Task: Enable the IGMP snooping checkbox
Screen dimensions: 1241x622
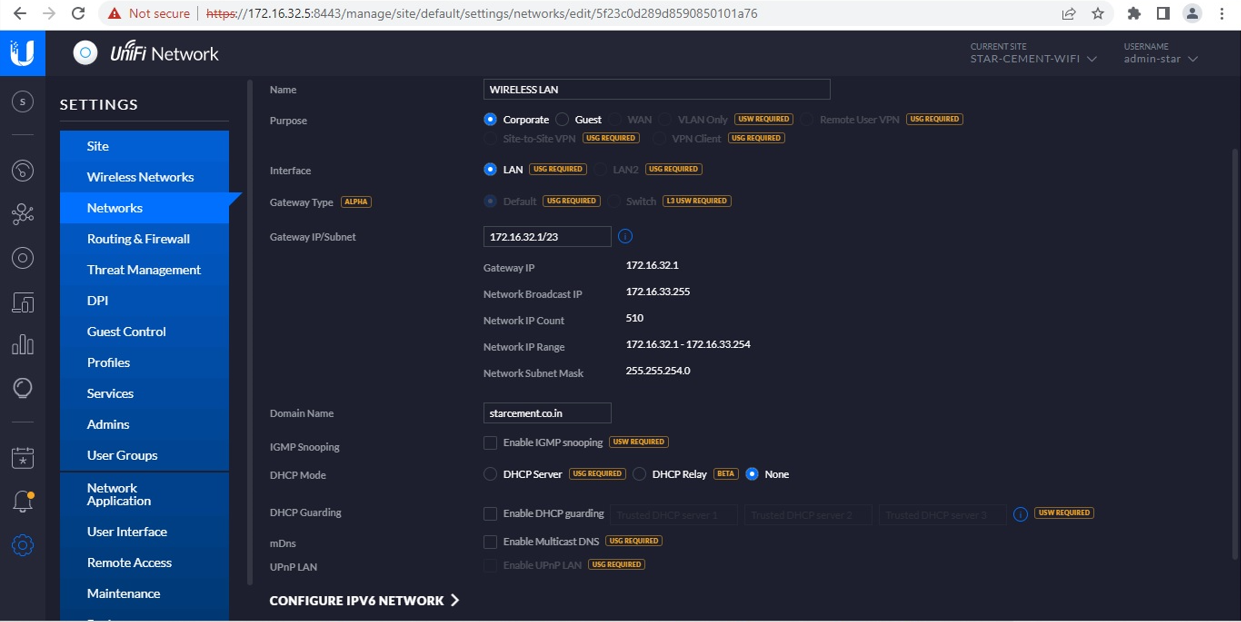Action: (490, 442)
